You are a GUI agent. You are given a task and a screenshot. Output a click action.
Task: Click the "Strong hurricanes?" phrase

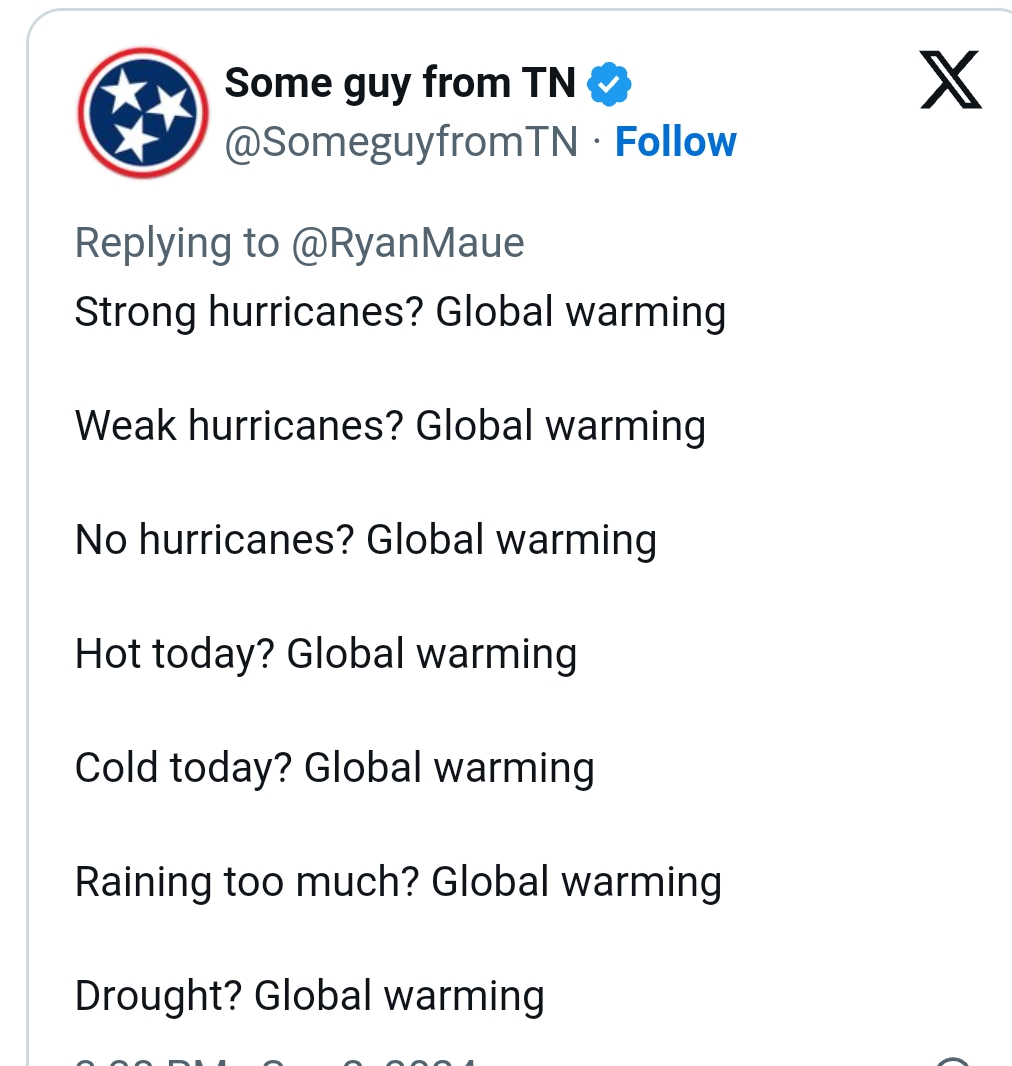click(x=250, y=312)
